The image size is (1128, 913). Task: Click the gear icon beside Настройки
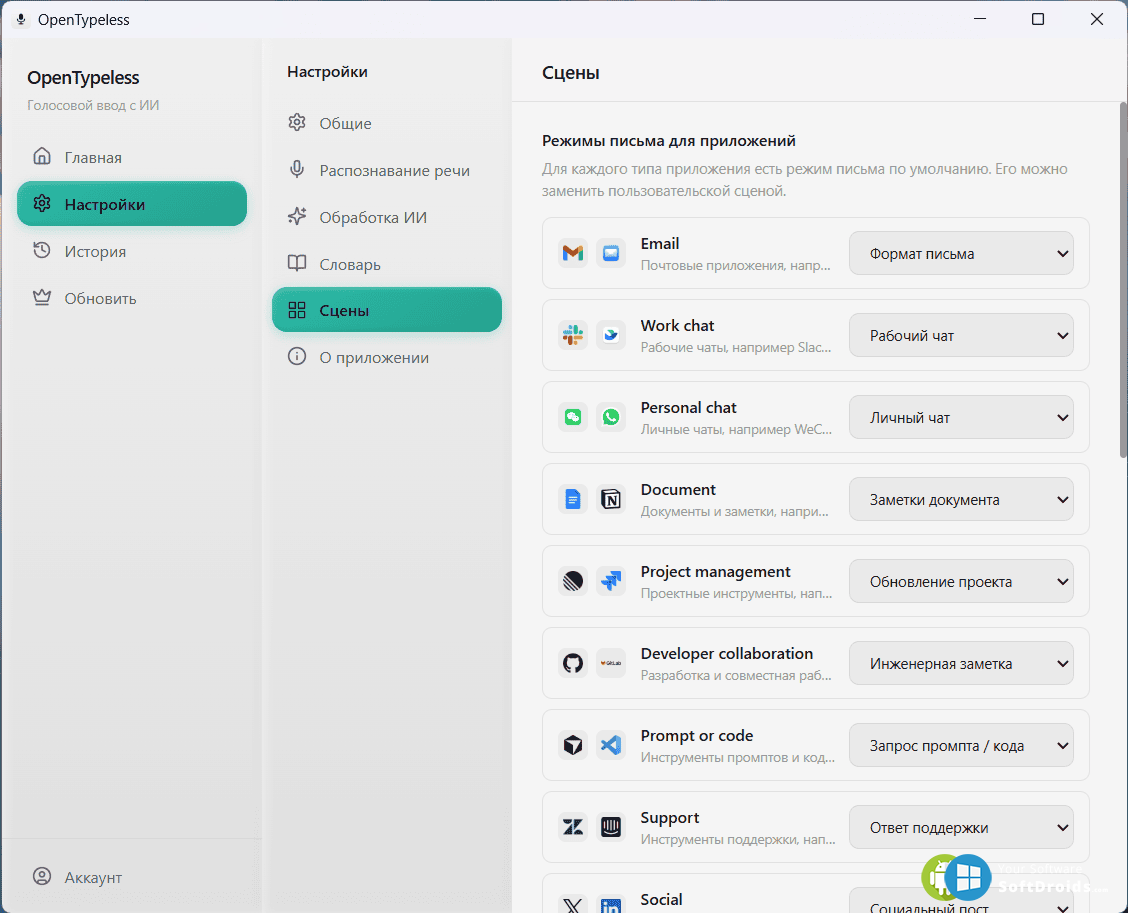(x=42, y=204)
